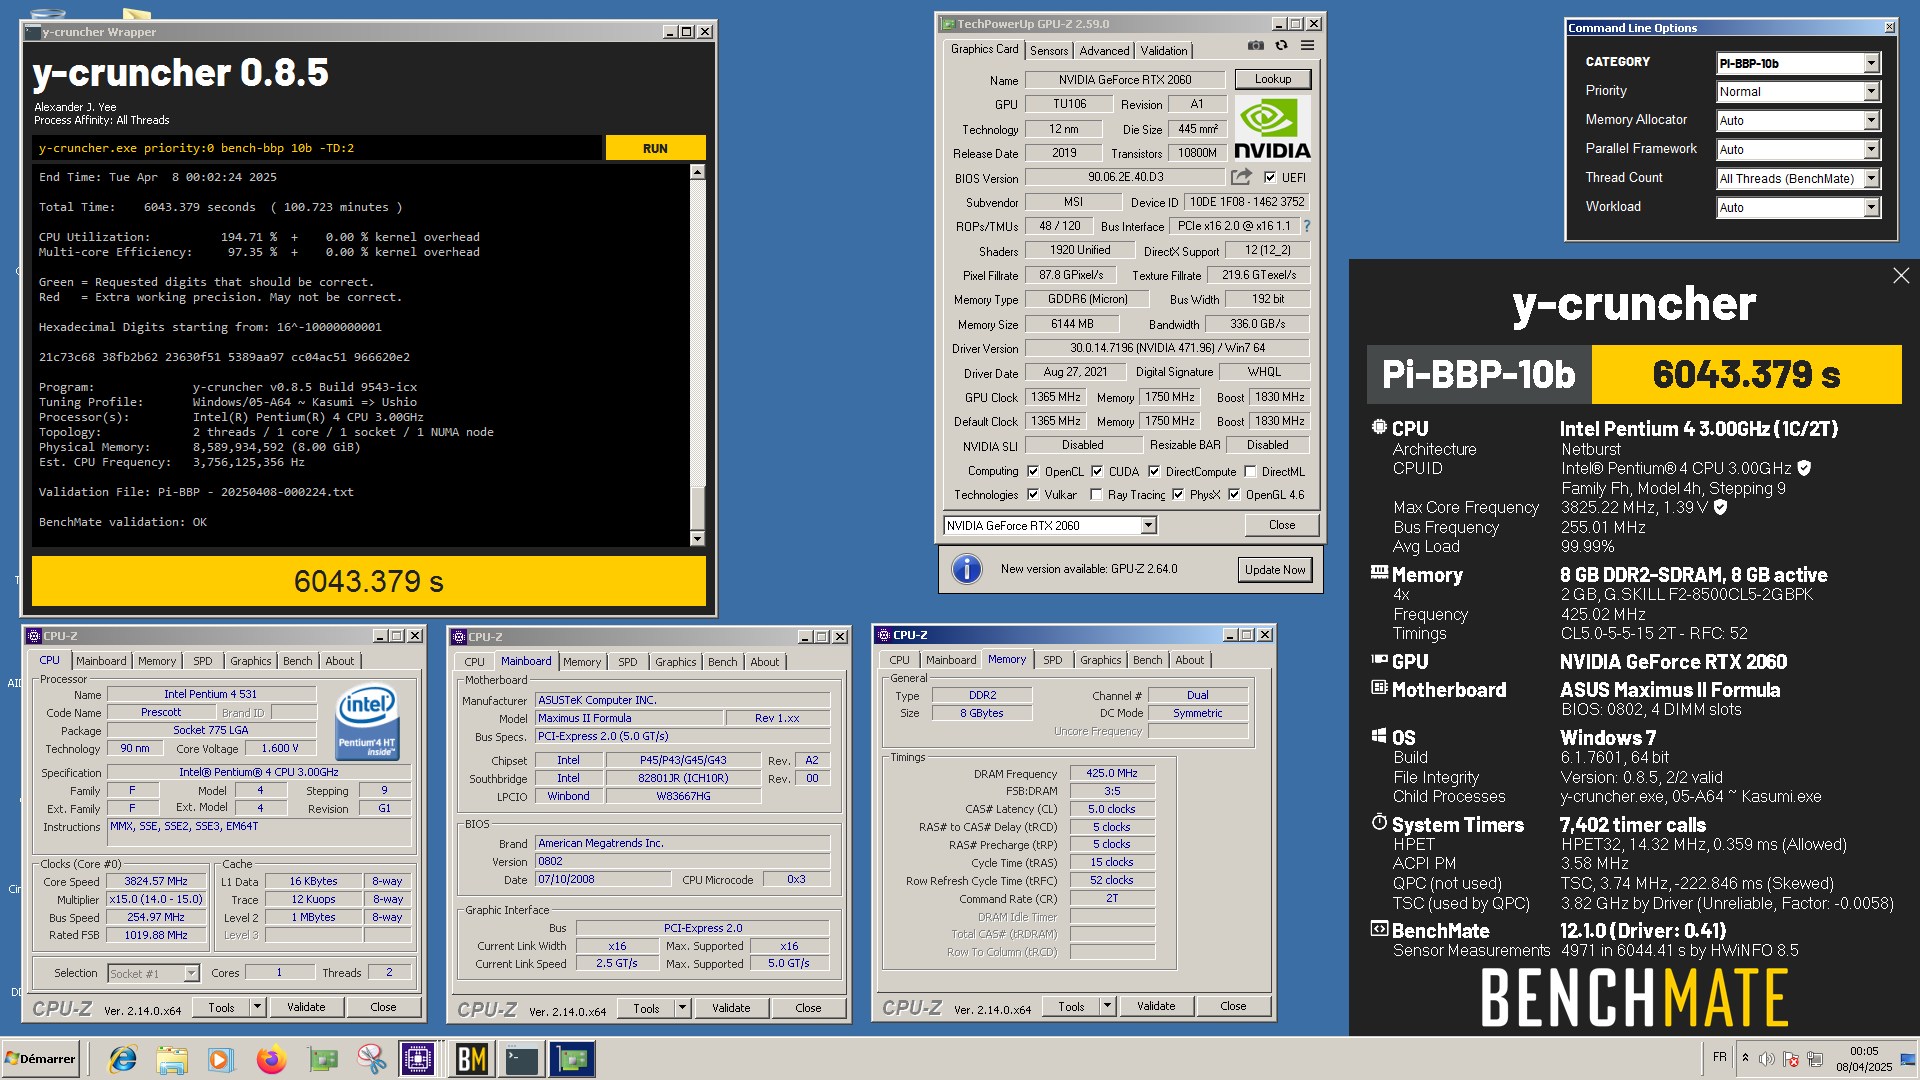Open the Selection Socket #1 dropdown in CPU-Z
The width and height of the screenshot is (1920, 1080).
(x=153, y=973)
